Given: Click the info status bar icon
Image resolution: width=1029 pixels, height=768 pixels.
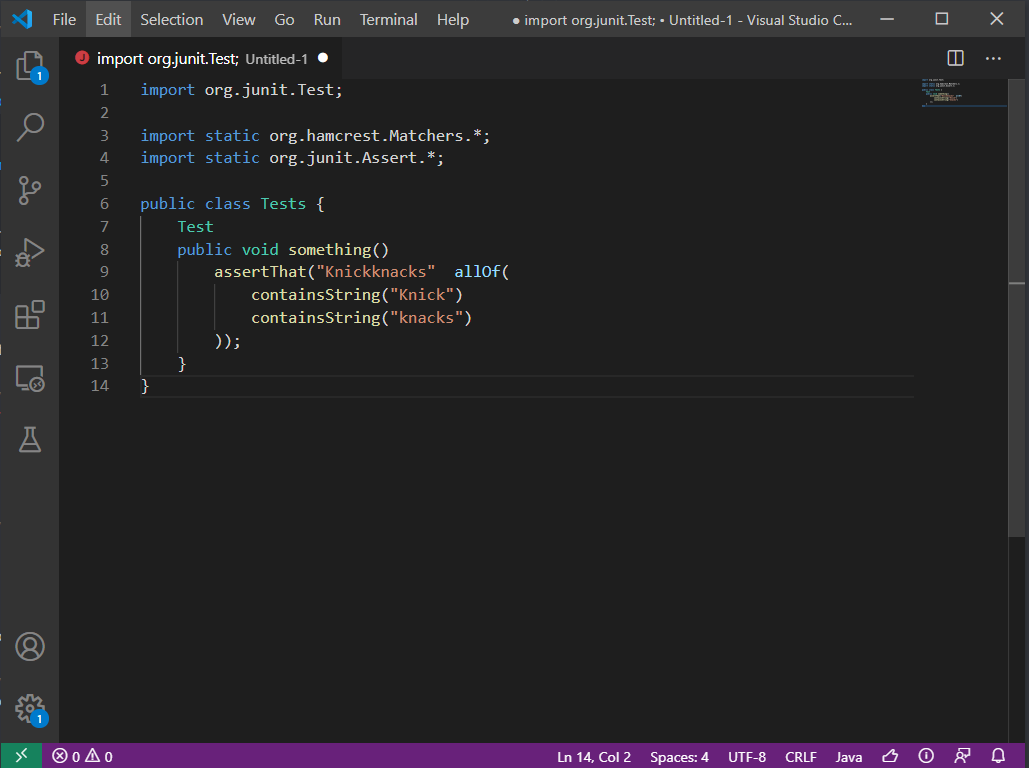Looking at the screenshot, I should click(x=926, y=756).
